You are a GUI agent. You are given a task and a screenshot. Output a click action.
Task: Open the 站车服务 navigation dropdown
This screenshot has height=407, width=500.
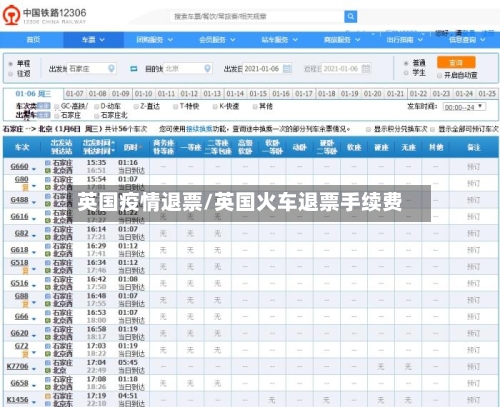pos(279,40)
